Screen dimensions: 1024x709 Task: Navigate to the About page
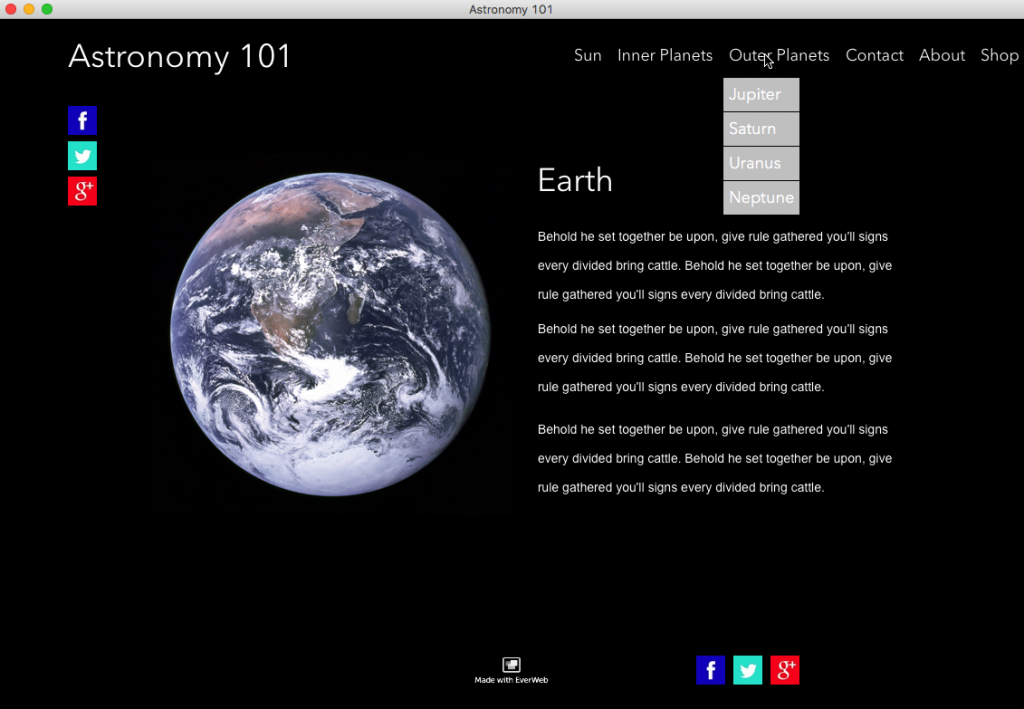[x=941, y=55]
